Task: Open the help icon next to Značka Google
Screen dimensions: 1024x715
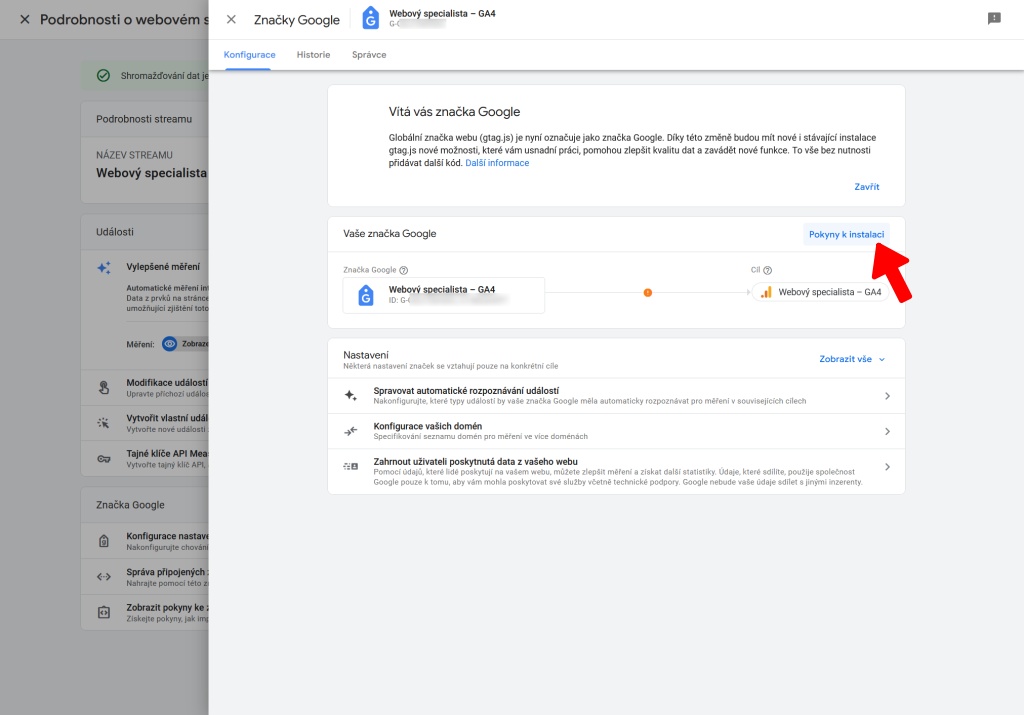Action: pyautogui.click(x=403, y=269)
